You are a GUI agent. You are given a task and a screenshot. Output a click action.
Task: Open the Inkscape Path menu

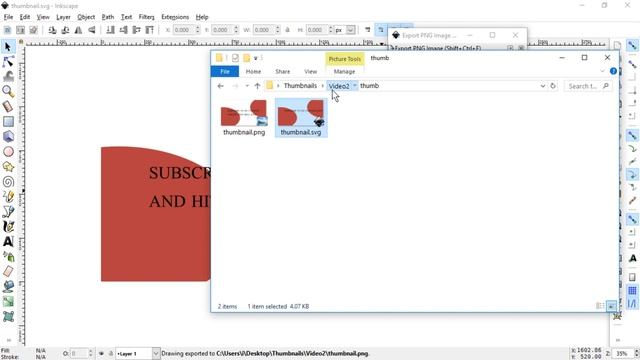[x=108, y=17]
